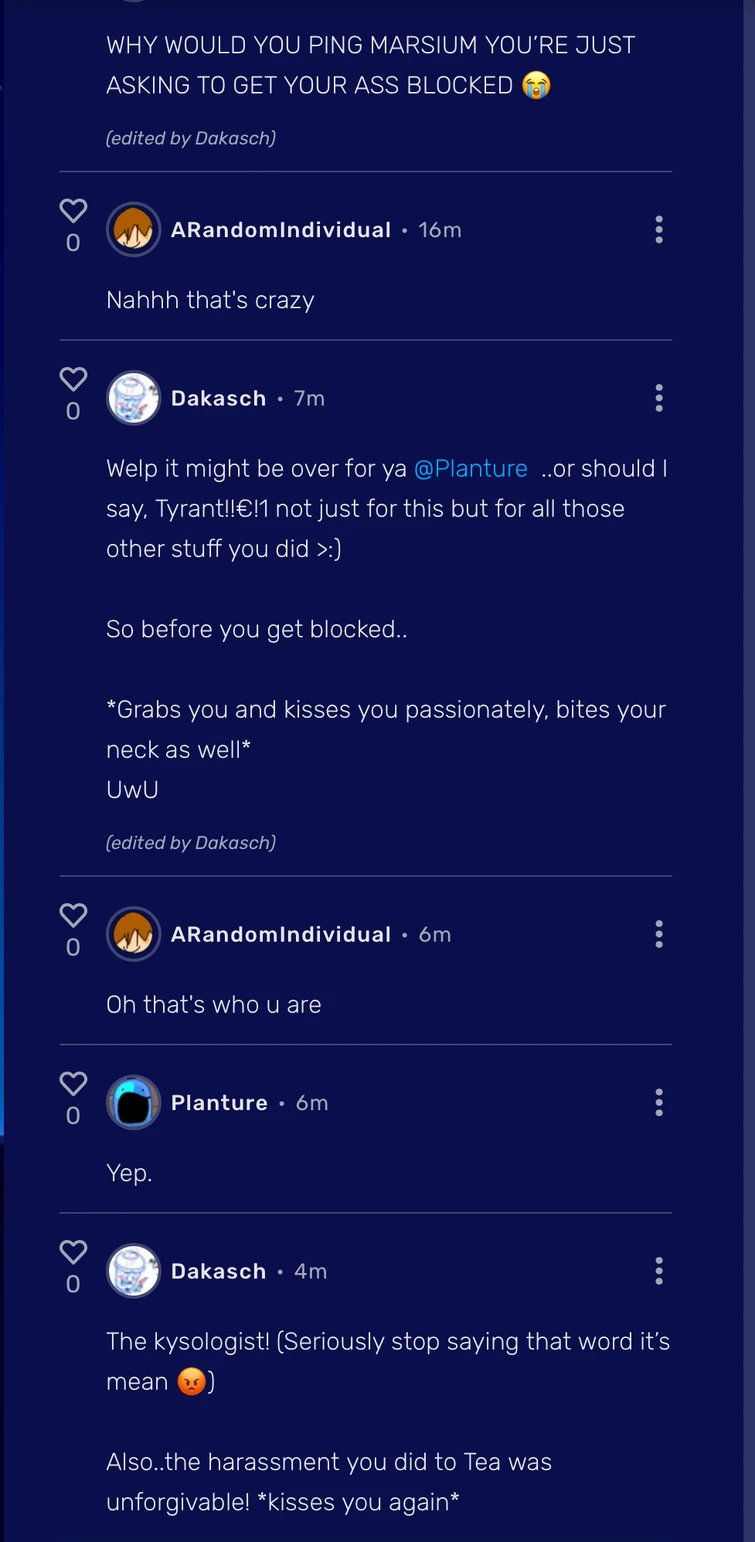755x1542 pixels.
Task: Click Dakasch's avatar on the 4m comment
Action: point(133,1271)
